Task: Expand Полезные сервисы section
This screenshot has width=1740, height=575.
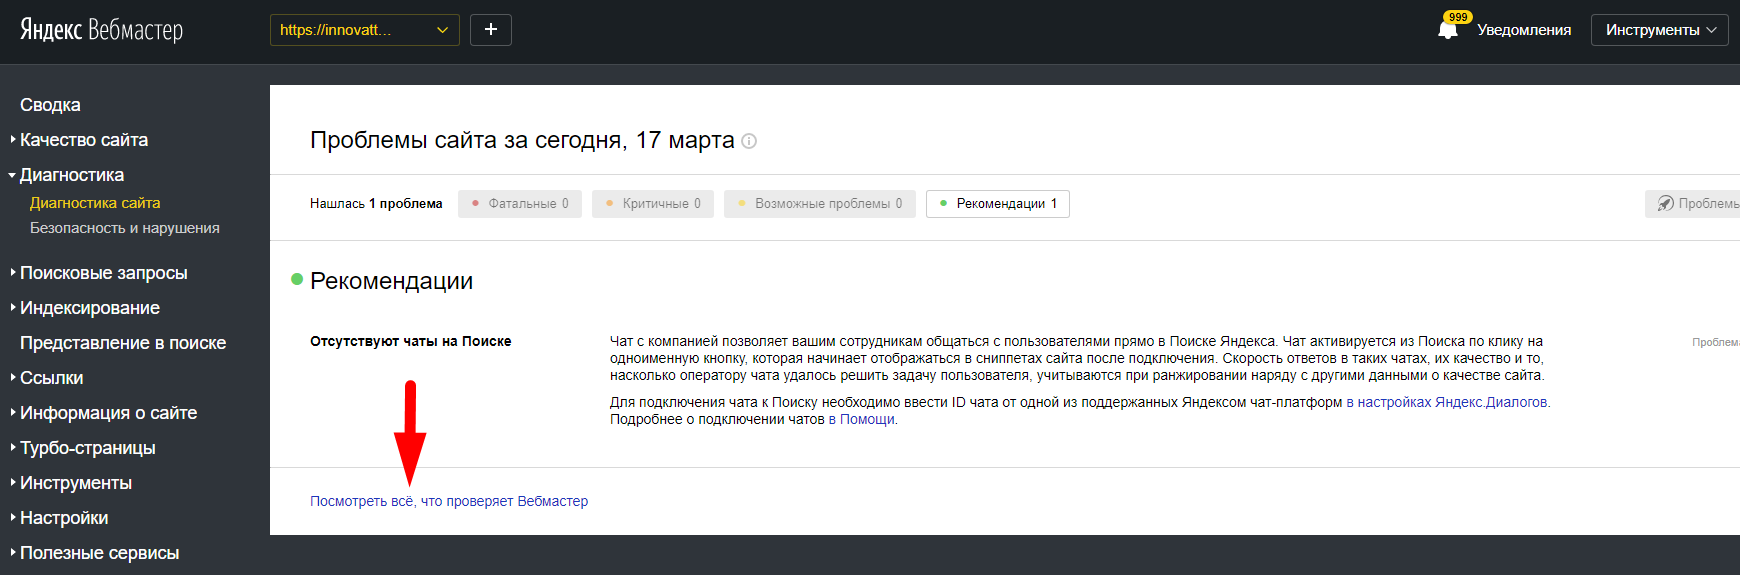Action: pyautogui.click(x=99, y=553)
